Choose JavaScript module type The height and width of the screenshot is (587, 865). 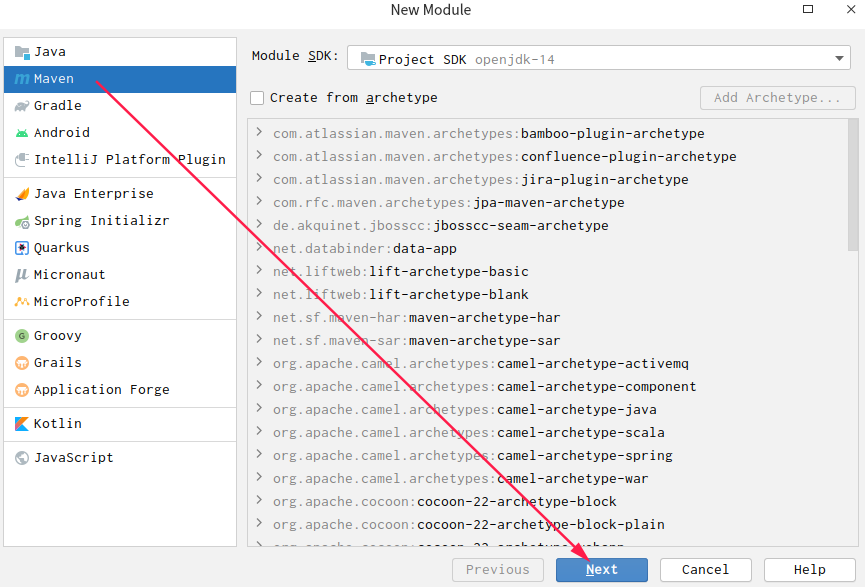(120, 458)
